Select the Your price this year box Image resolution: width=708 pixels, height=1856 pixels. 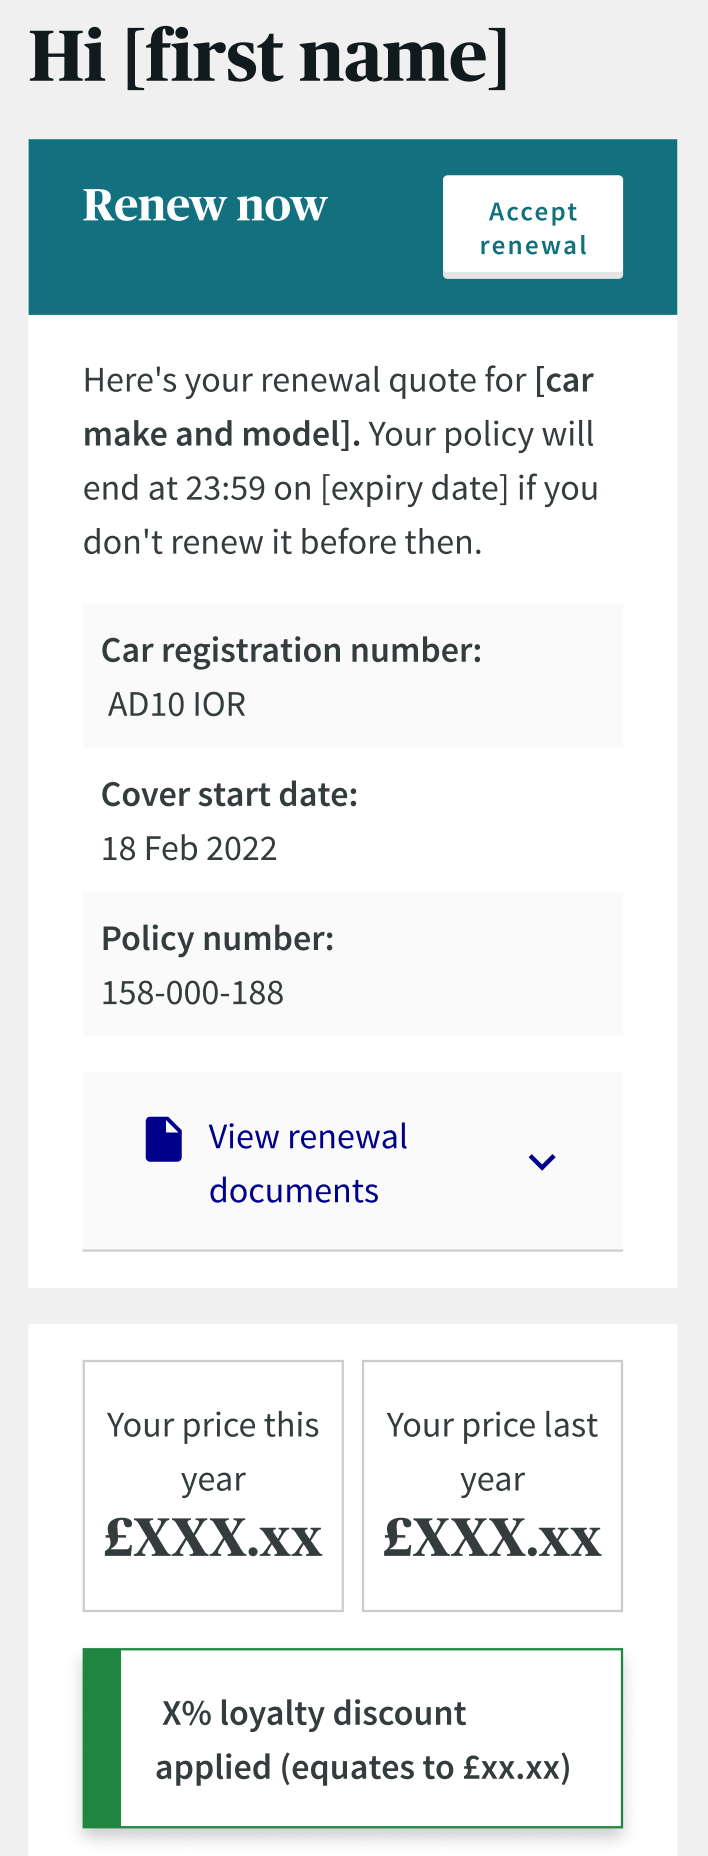pyautogui.click(x=213, y=1484)
